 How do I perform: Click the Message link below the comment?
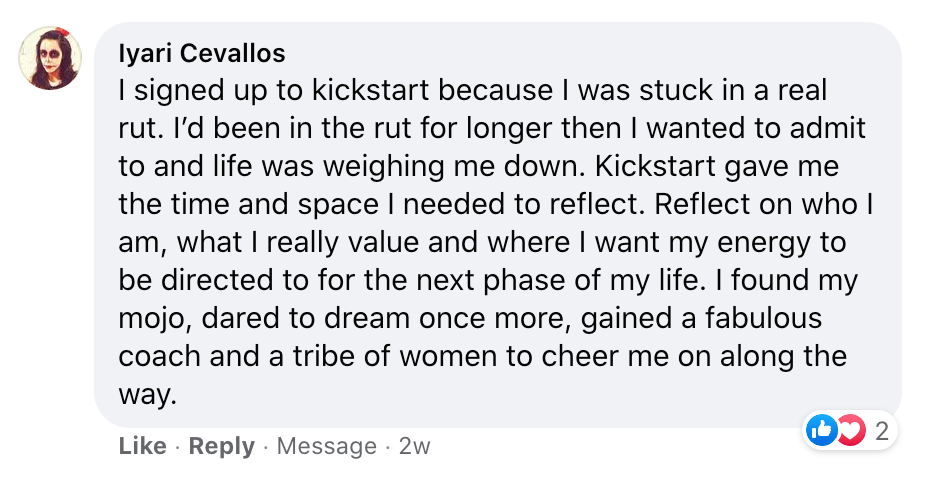[x=327, y=446]
